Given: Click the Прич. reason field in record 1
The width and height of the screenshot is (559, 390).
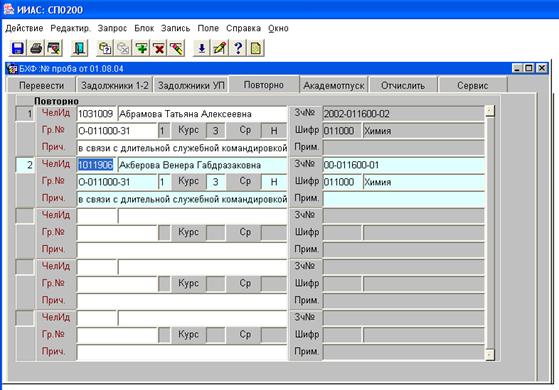Looking at the screenshot, I should pos(182,148).
